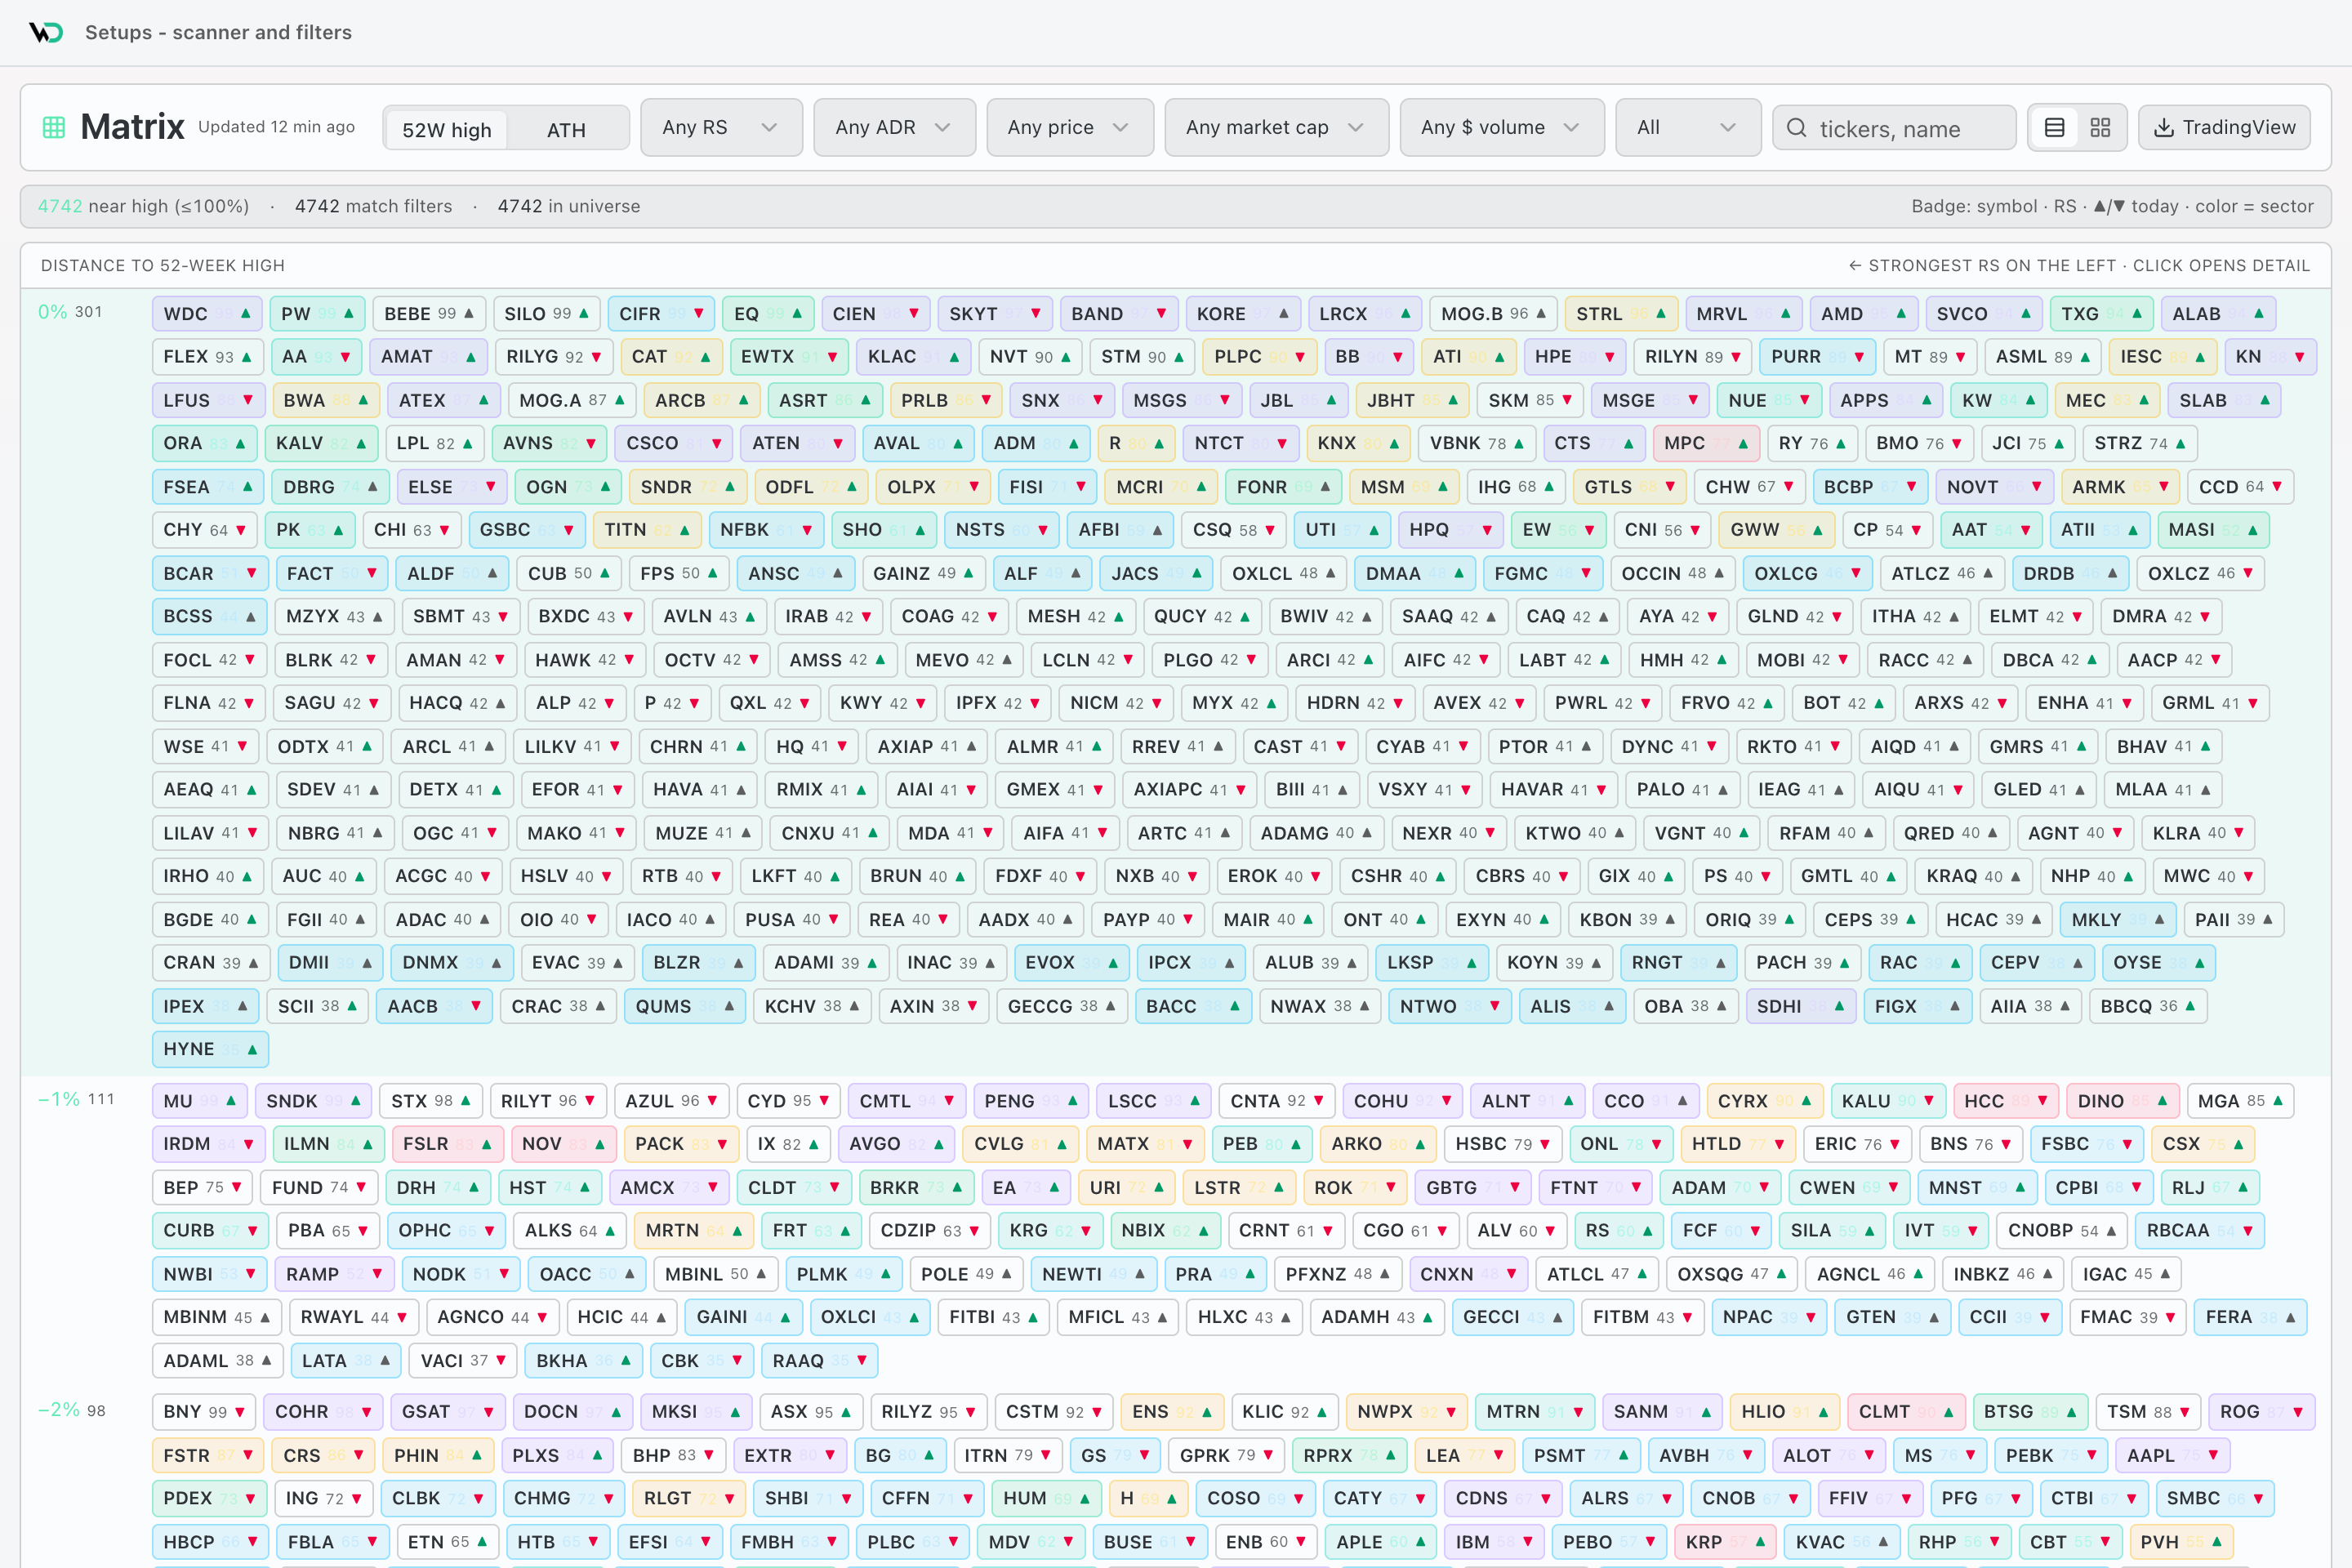Screen dimensions: 2352x1568
Task: Open the RAAQ ticker badge
Action: (819, 1361)
